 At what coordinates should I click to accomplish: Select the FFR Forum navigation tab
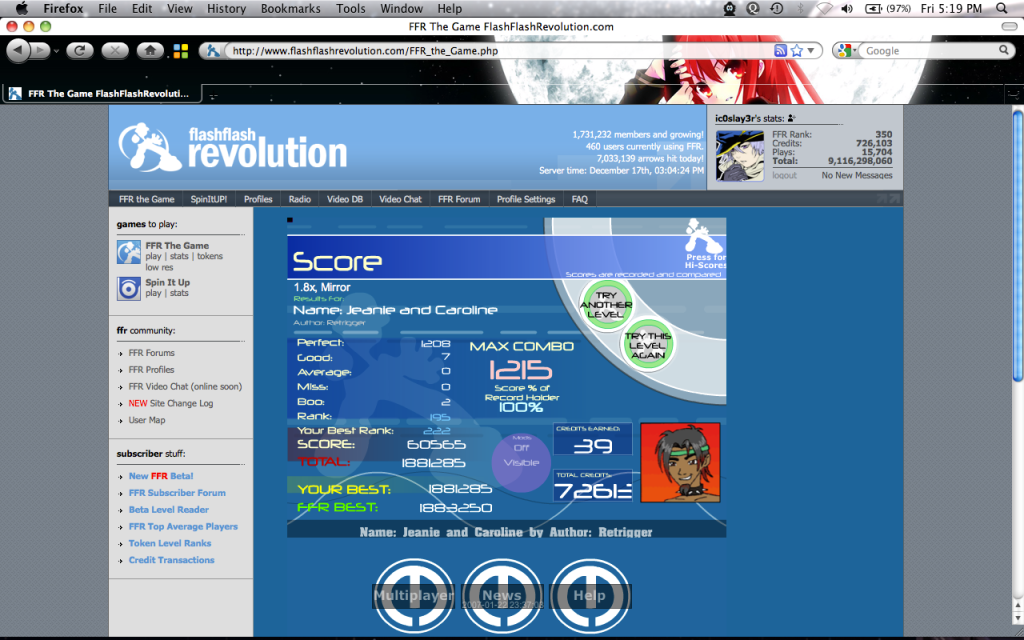tap(459, 199)
